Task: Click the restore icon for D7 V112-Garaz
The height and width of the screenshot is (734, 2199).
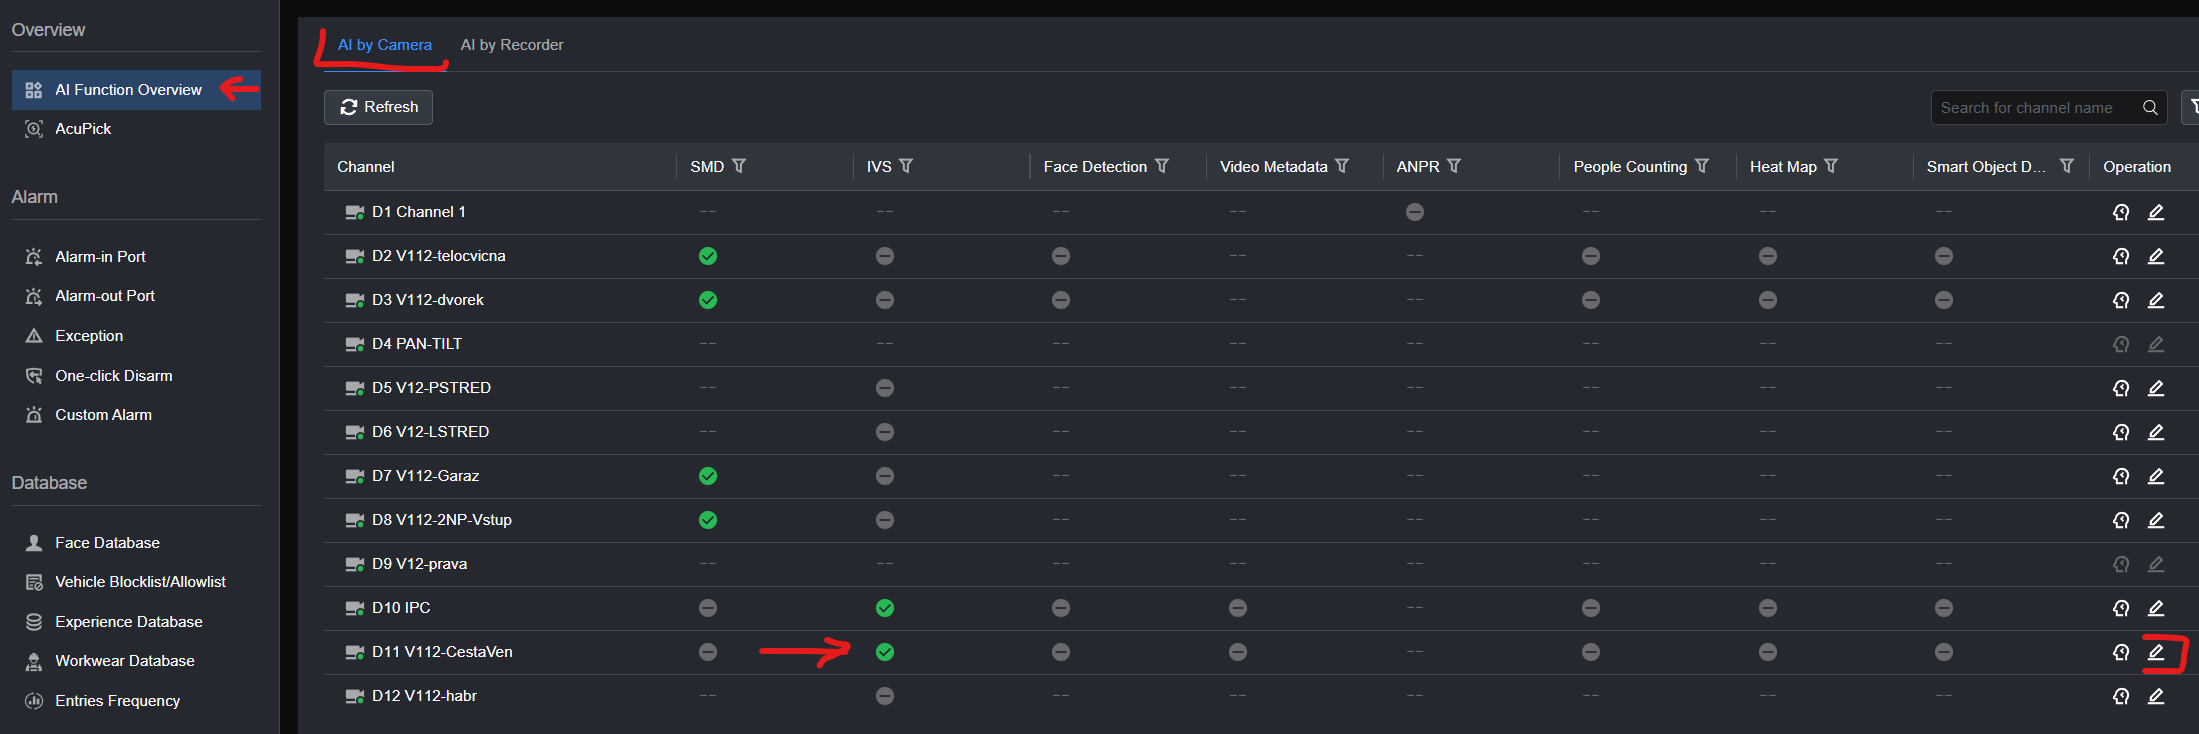Action: coord(2121,476)
